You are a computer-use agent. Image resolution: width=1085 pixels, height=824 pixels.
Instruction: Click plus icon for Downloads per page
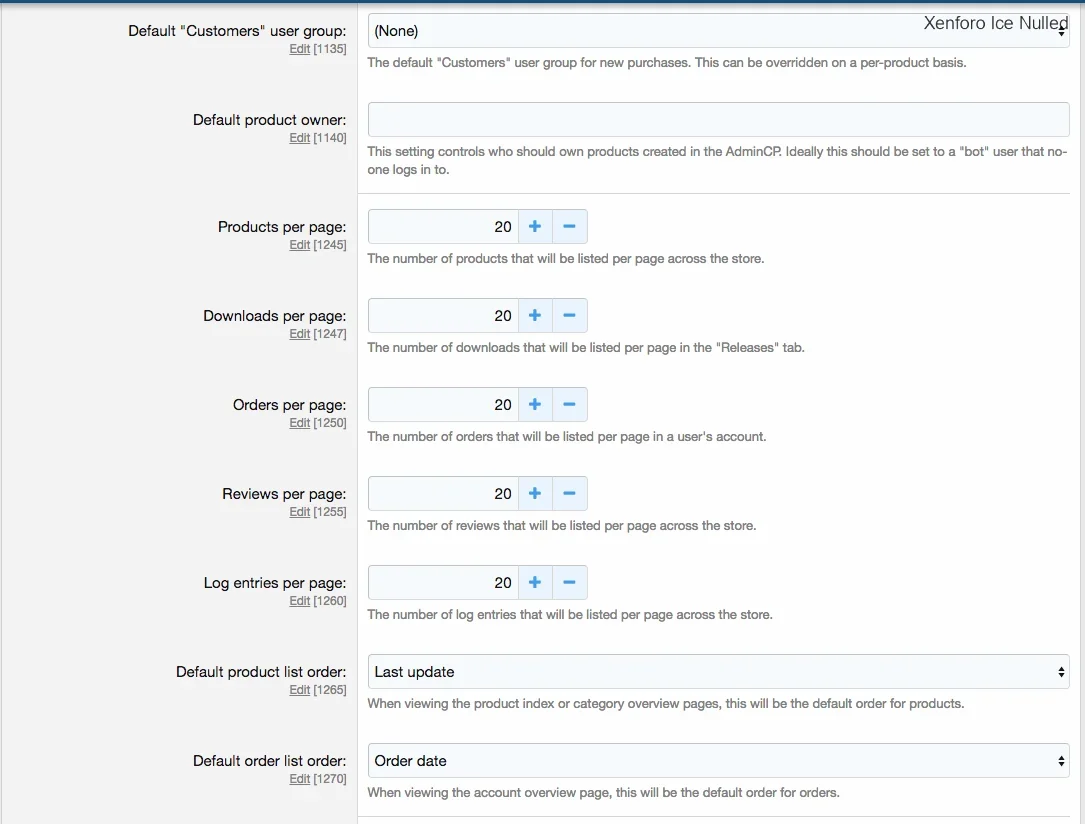click(x=534, y=316)
